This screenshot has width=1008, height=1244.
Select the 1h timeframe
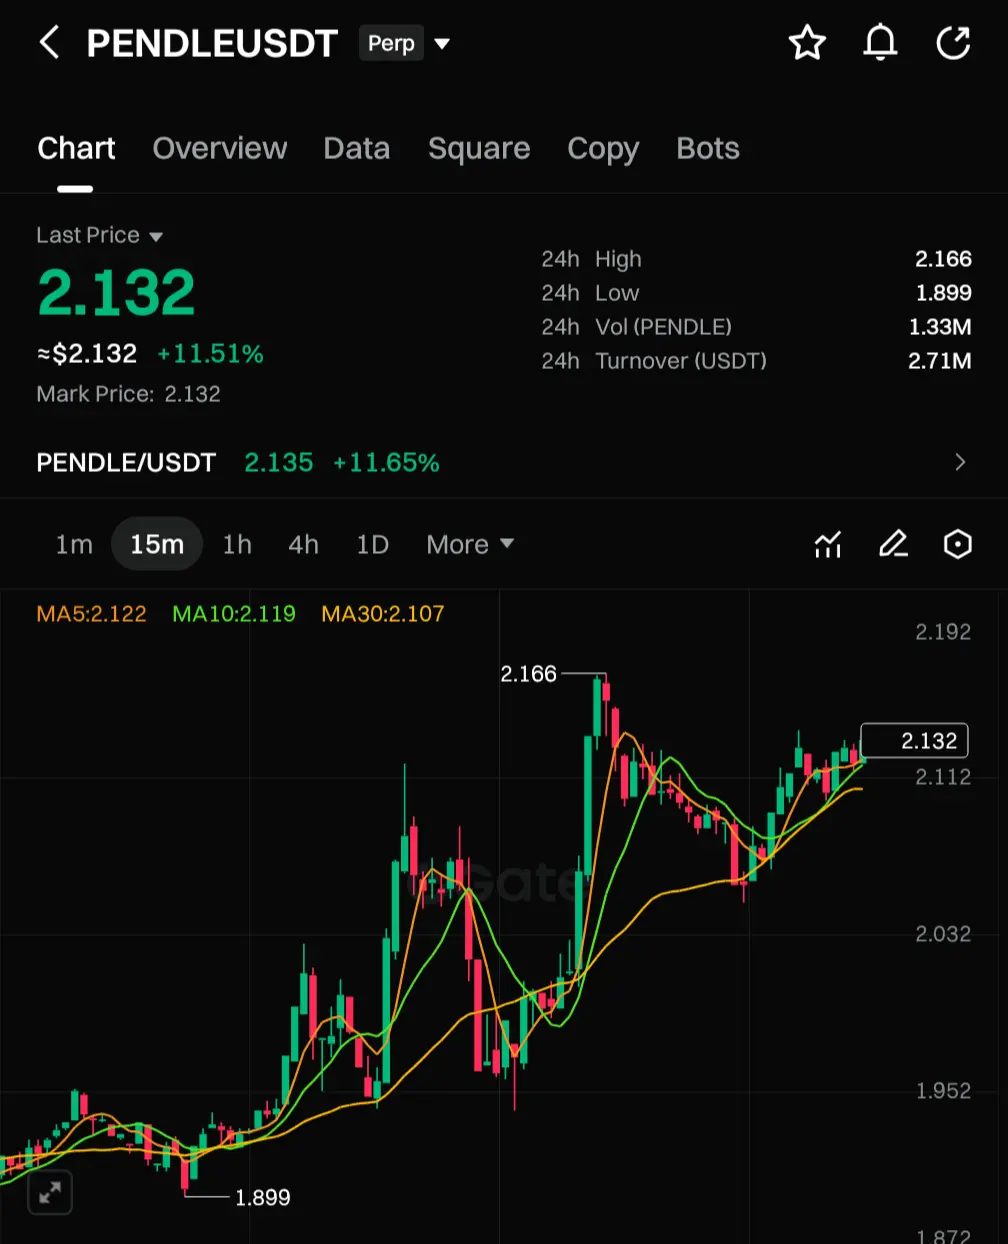(x=237, y=544)
